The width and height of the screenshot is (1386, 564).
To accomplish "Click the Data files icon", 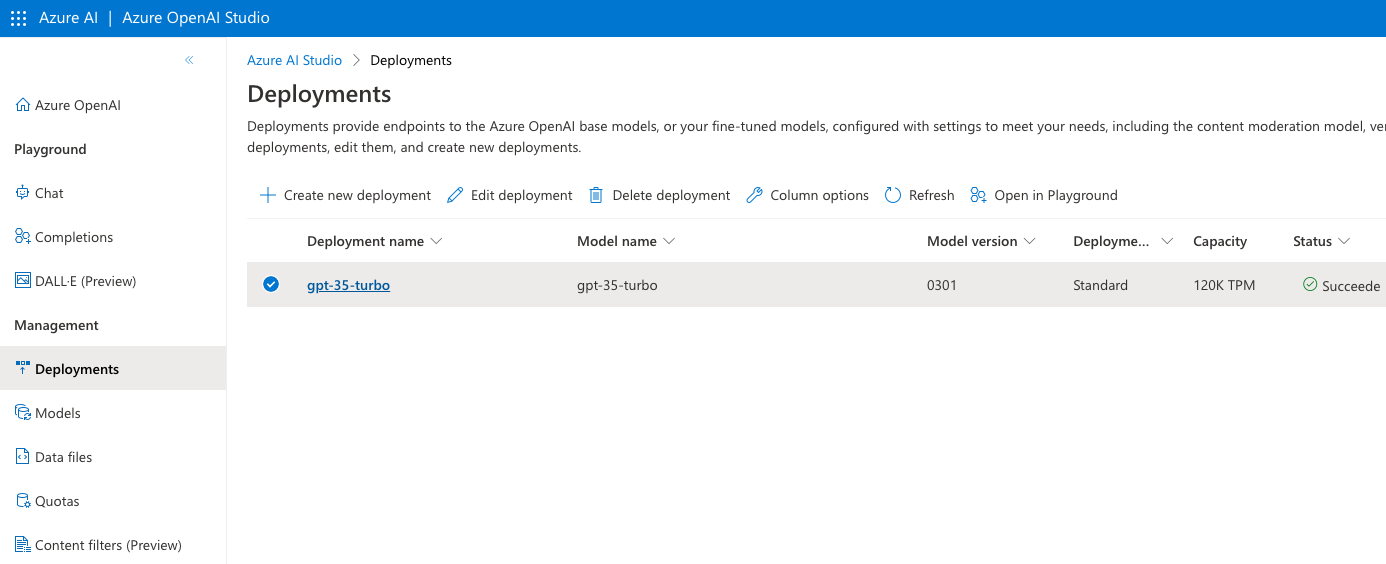I will [23, 457].
